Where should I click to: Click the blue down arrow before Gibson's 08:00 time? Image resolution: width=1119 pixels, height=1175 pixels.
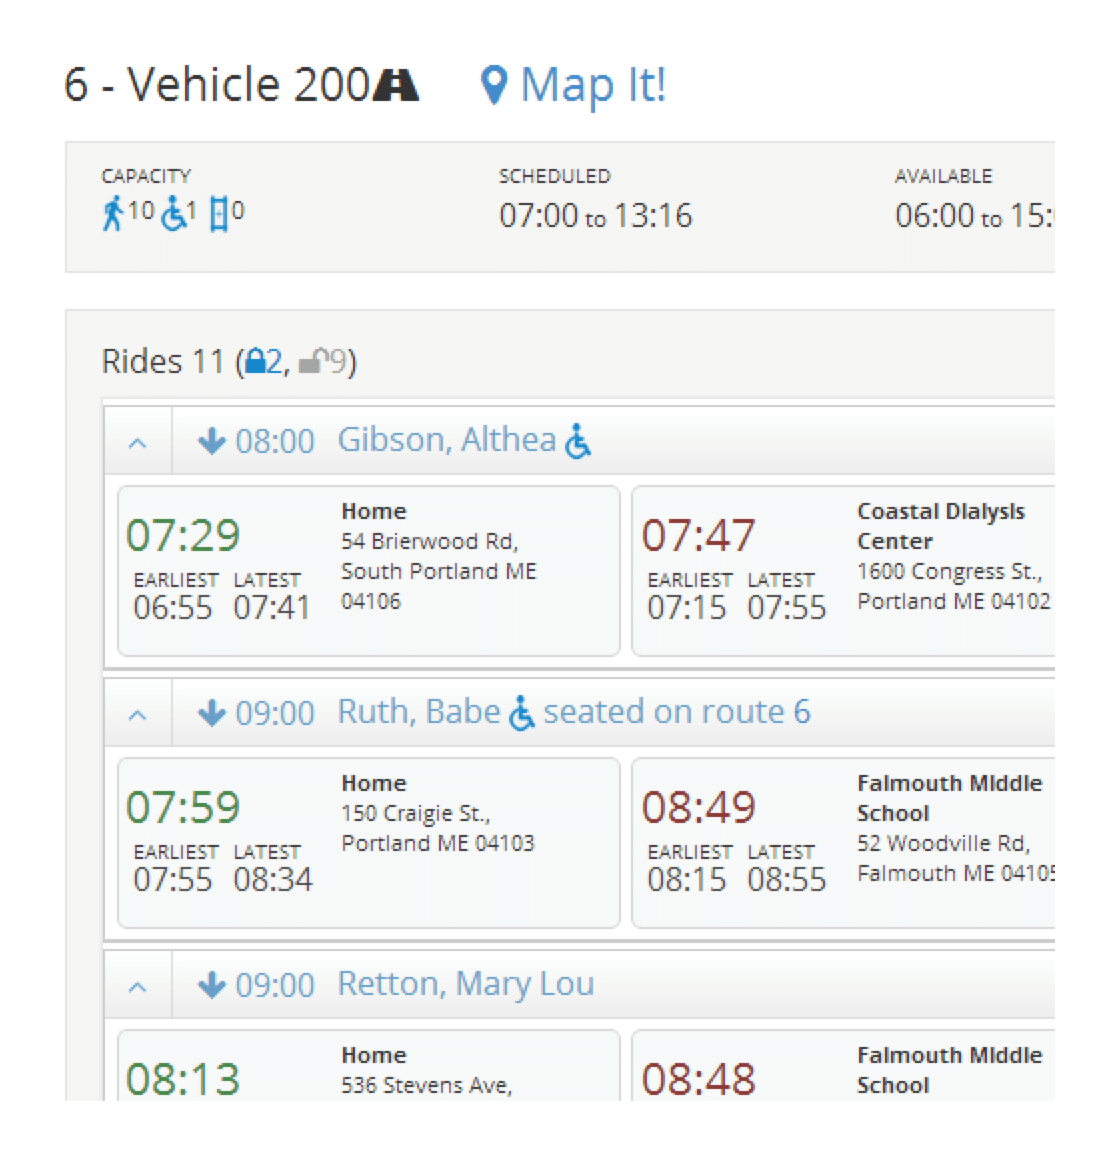(211, 440)
